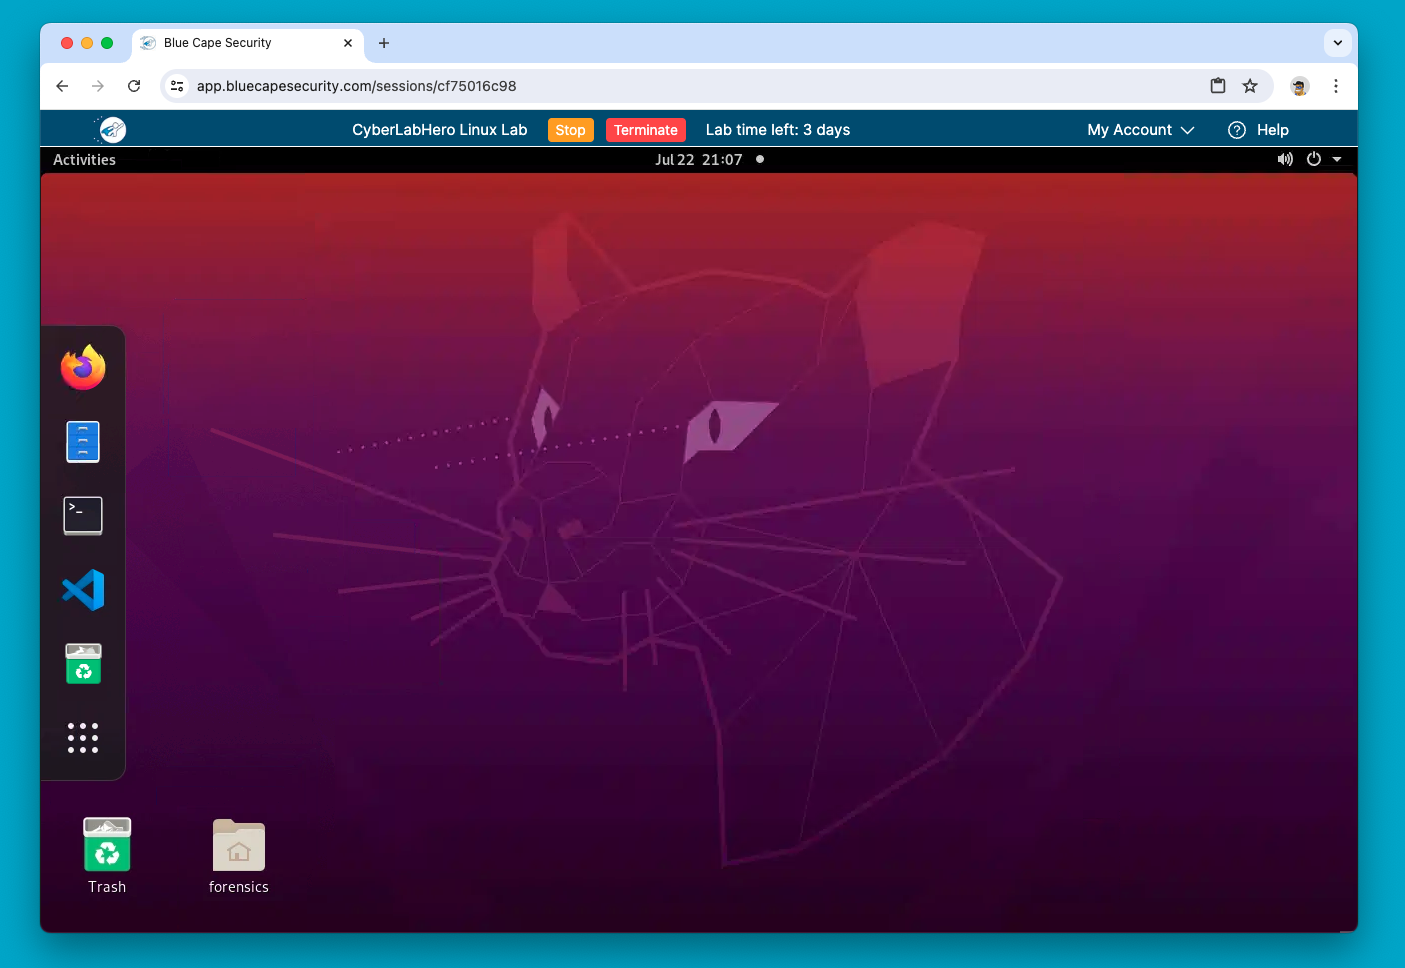Reload the page

134,86
